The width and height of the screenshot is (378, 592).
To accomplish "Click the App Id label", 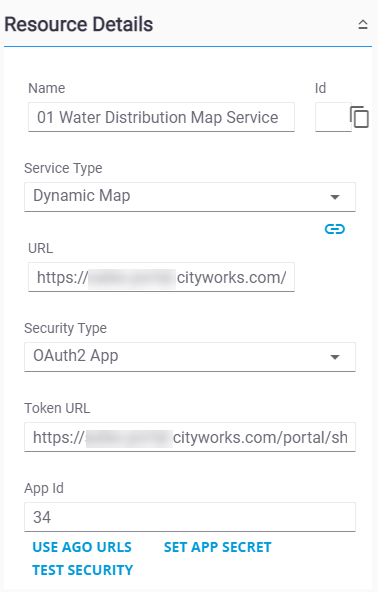I will click(x=44, y=488).
